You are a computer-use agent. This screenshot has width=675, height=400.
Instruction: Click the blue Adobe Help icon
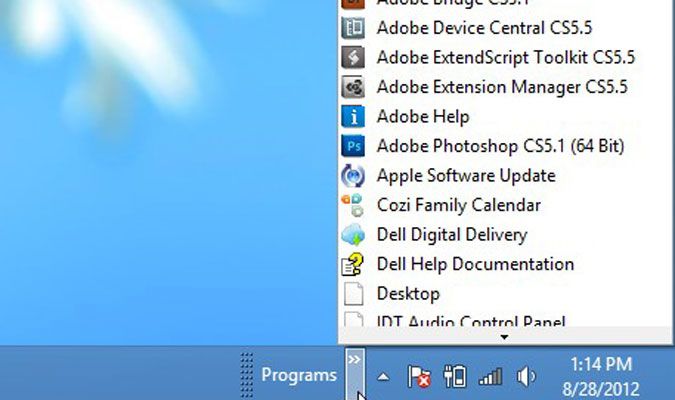(x=353, y=116)
